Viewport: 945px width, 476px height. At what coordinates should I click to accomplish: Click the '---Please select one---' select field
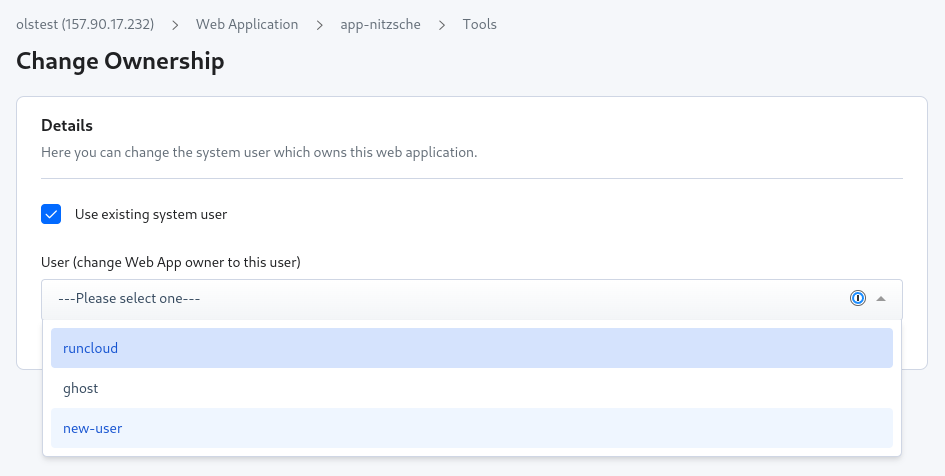472,299
